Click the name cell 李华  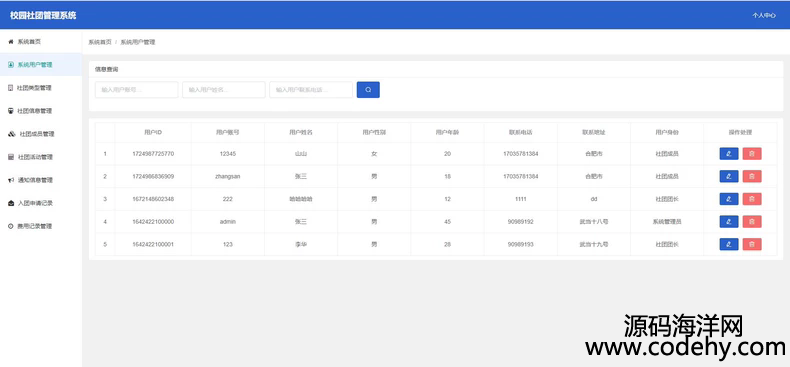pyautogui.click(x=301, y=244)
